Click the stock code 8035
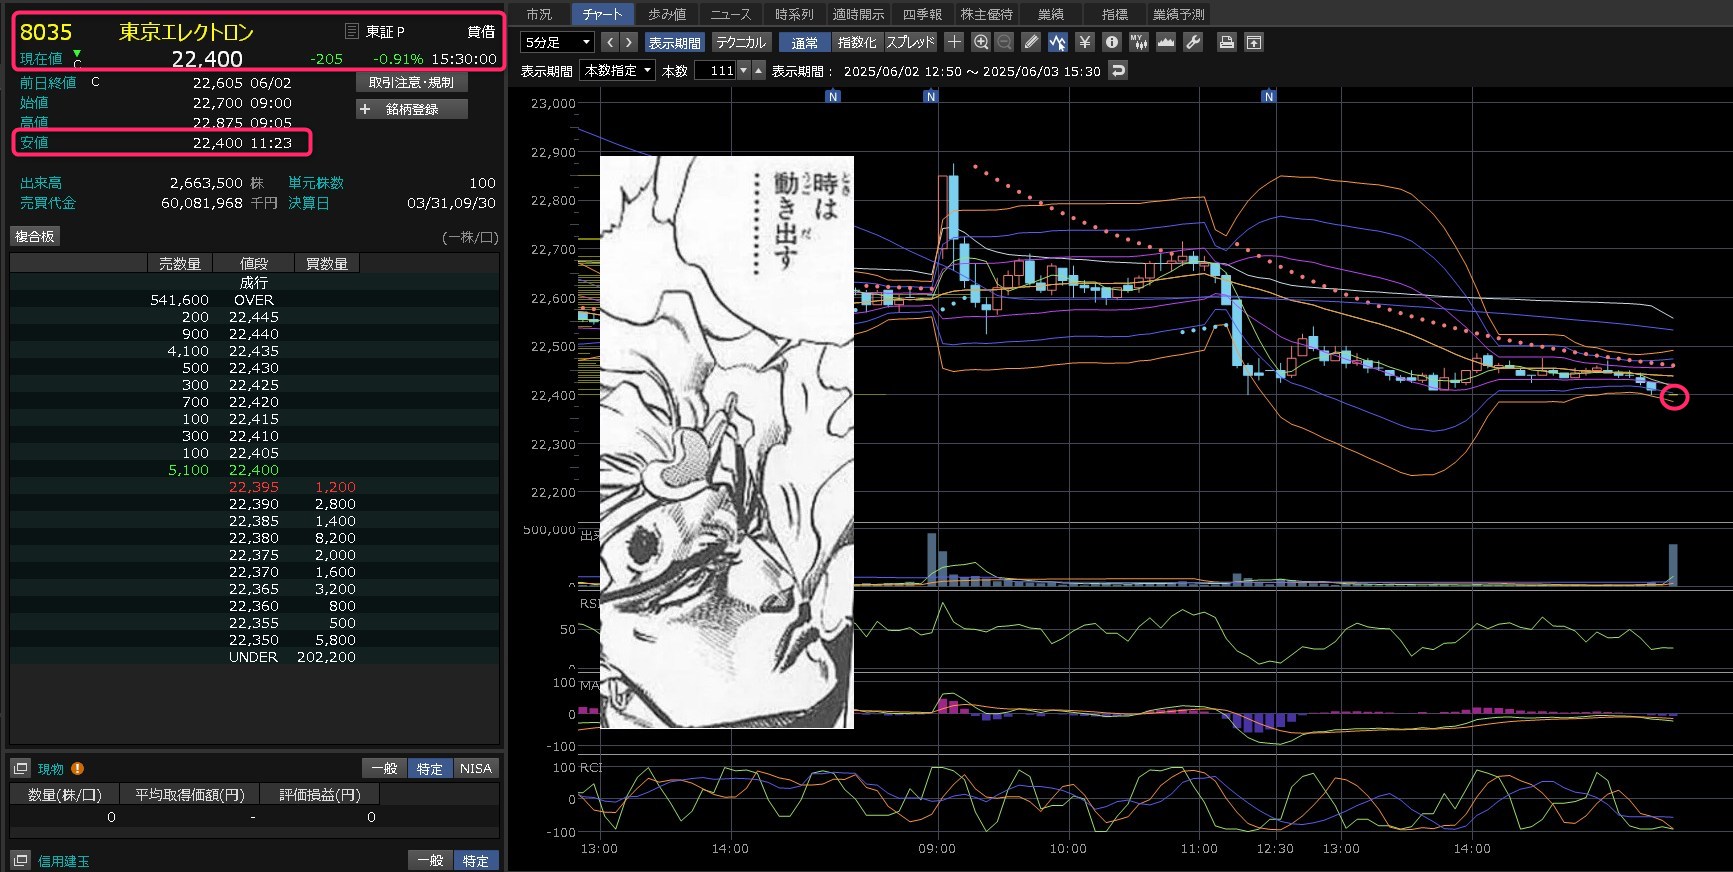The height and width of the screenshot is (872, 1733). click(x=46, y=32)
